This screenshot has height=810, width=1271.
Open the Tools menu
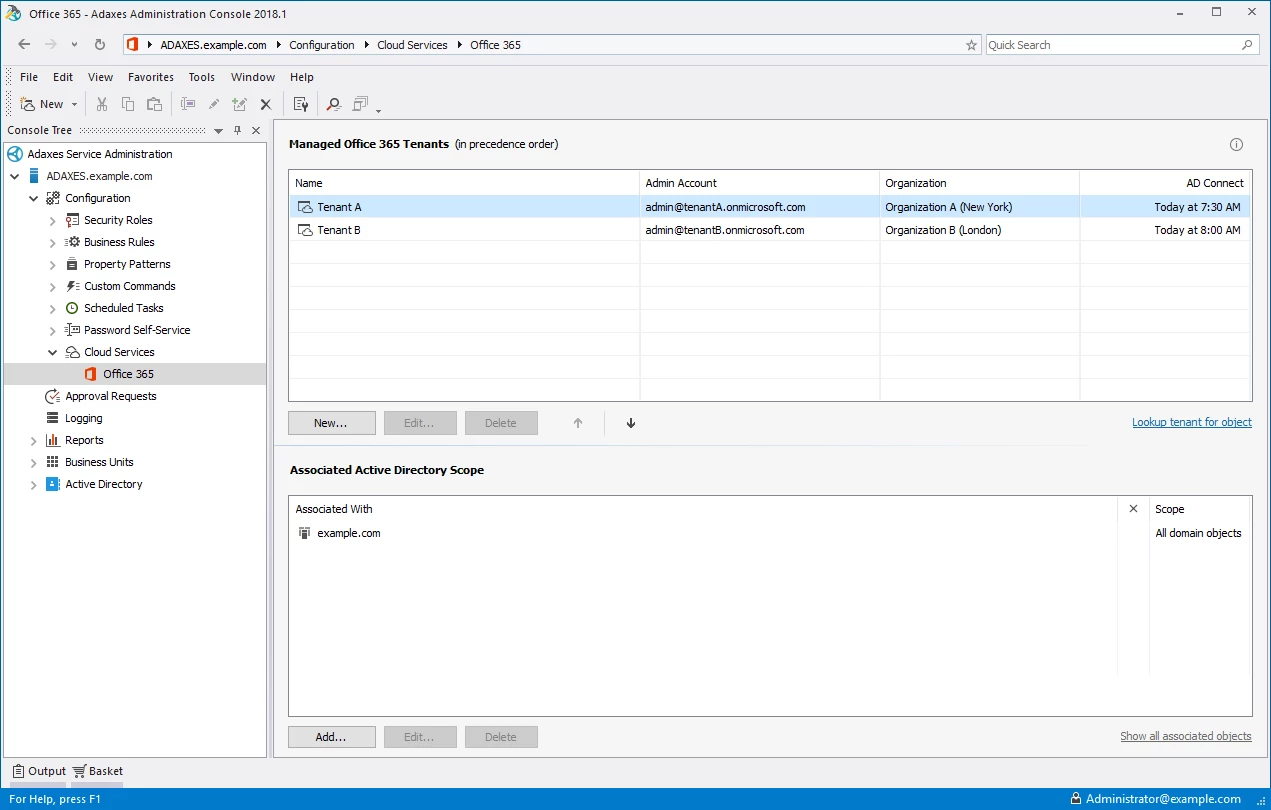[201, 77]
